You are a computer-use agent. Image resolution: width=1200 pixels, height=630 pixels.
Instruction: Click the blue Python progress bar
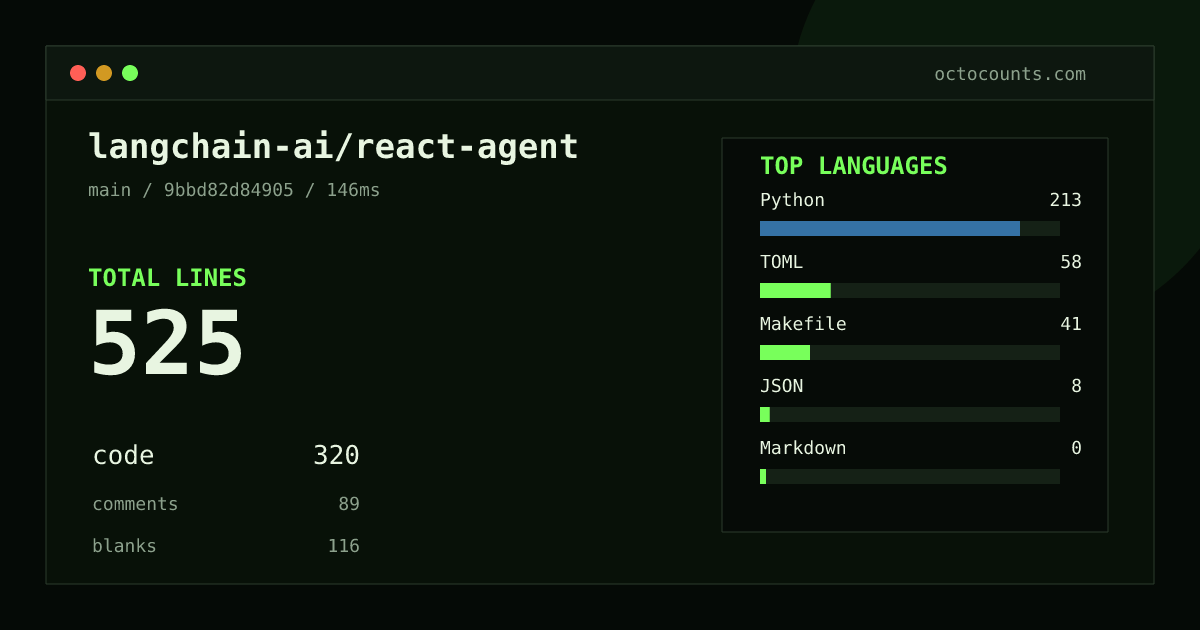(890, 228)
